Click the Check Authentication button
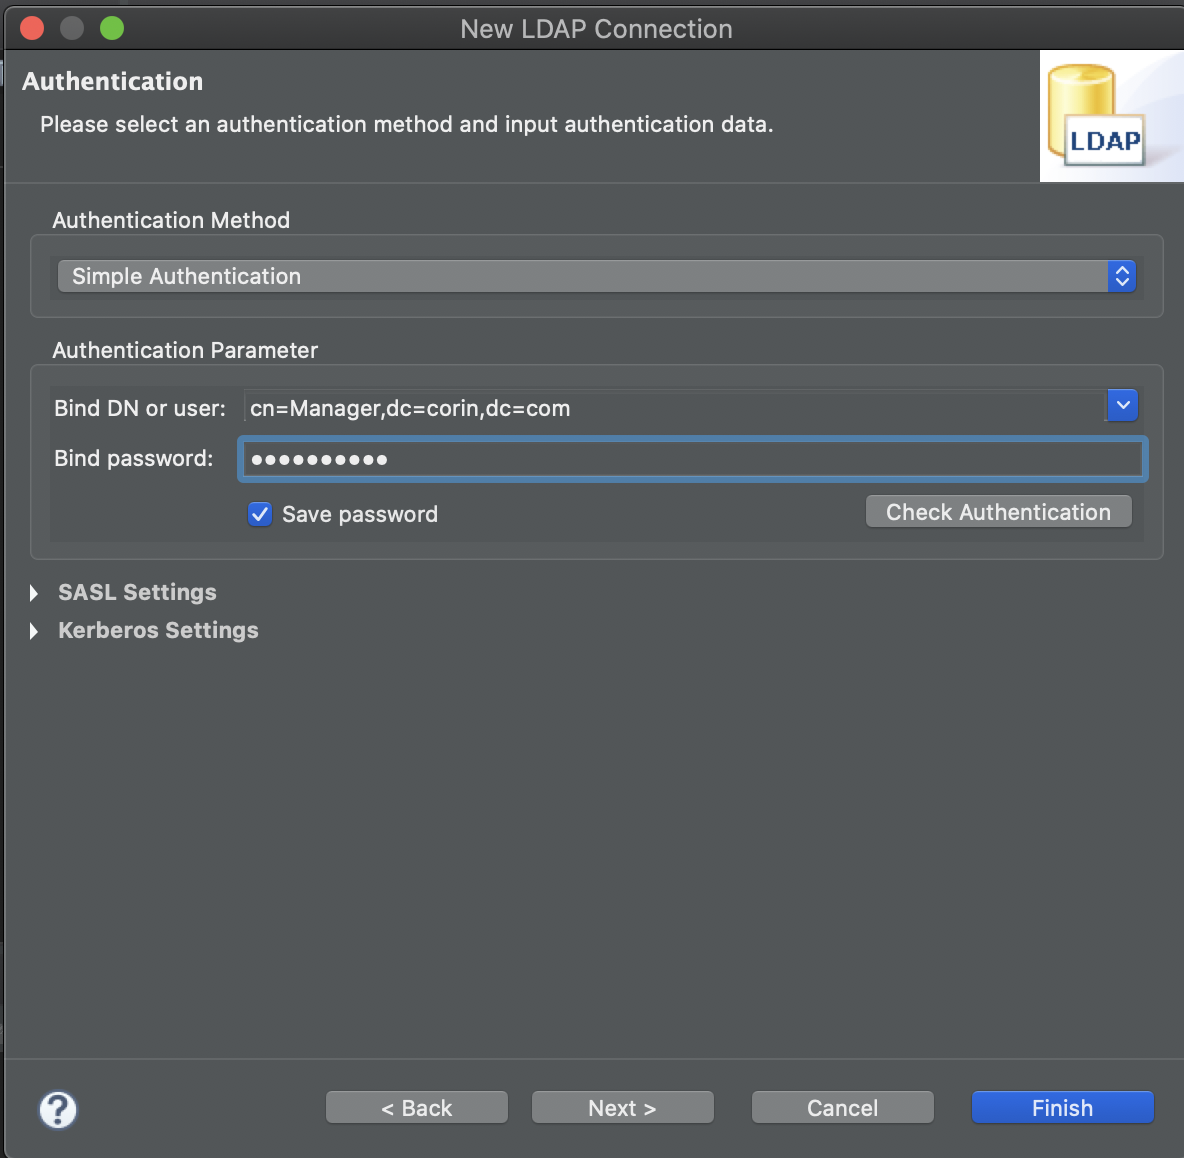 998,512
